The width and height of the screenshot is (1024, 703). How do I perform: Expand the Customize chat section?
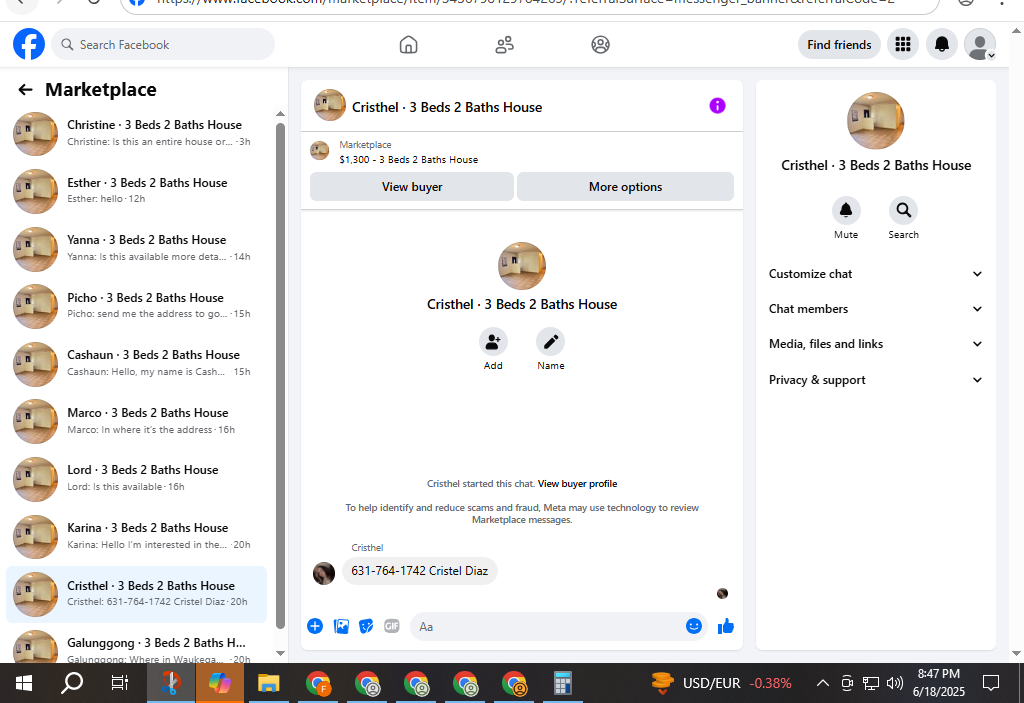click(875, 274)
